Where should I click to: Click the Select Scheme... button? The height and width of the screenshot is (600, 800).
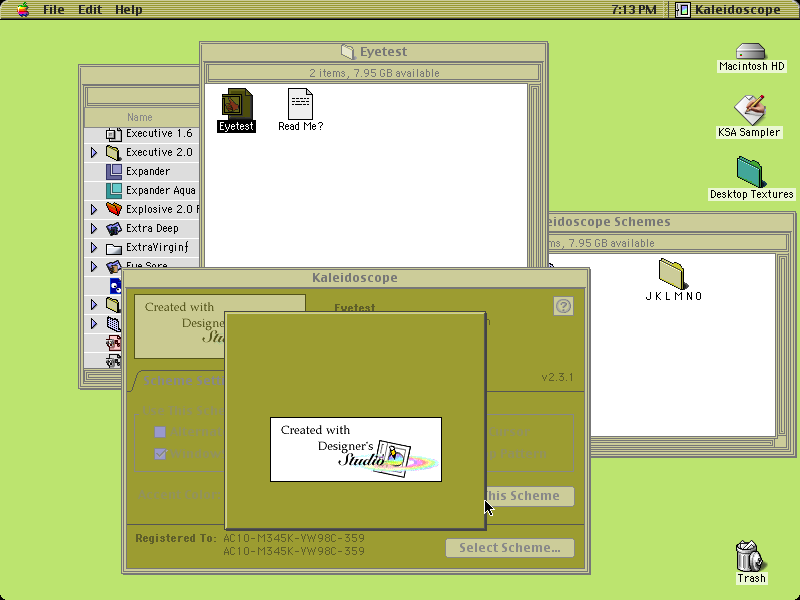510,548
